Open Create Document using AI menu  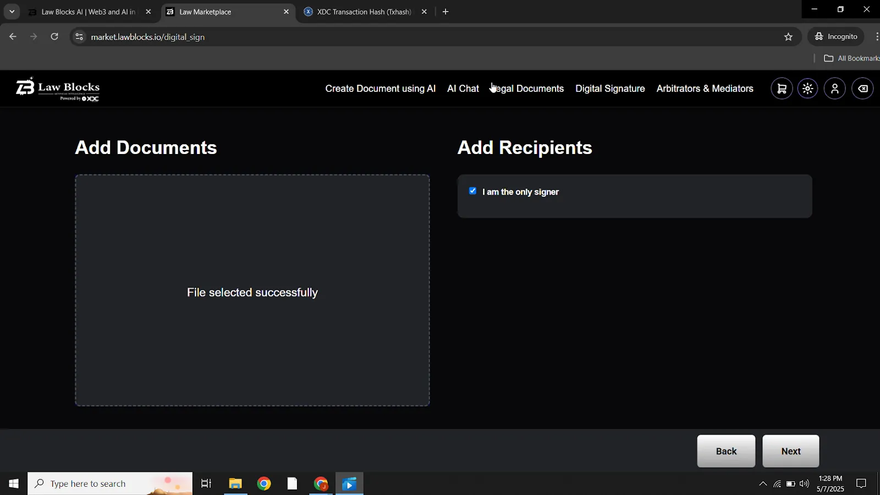coord(380,89)
